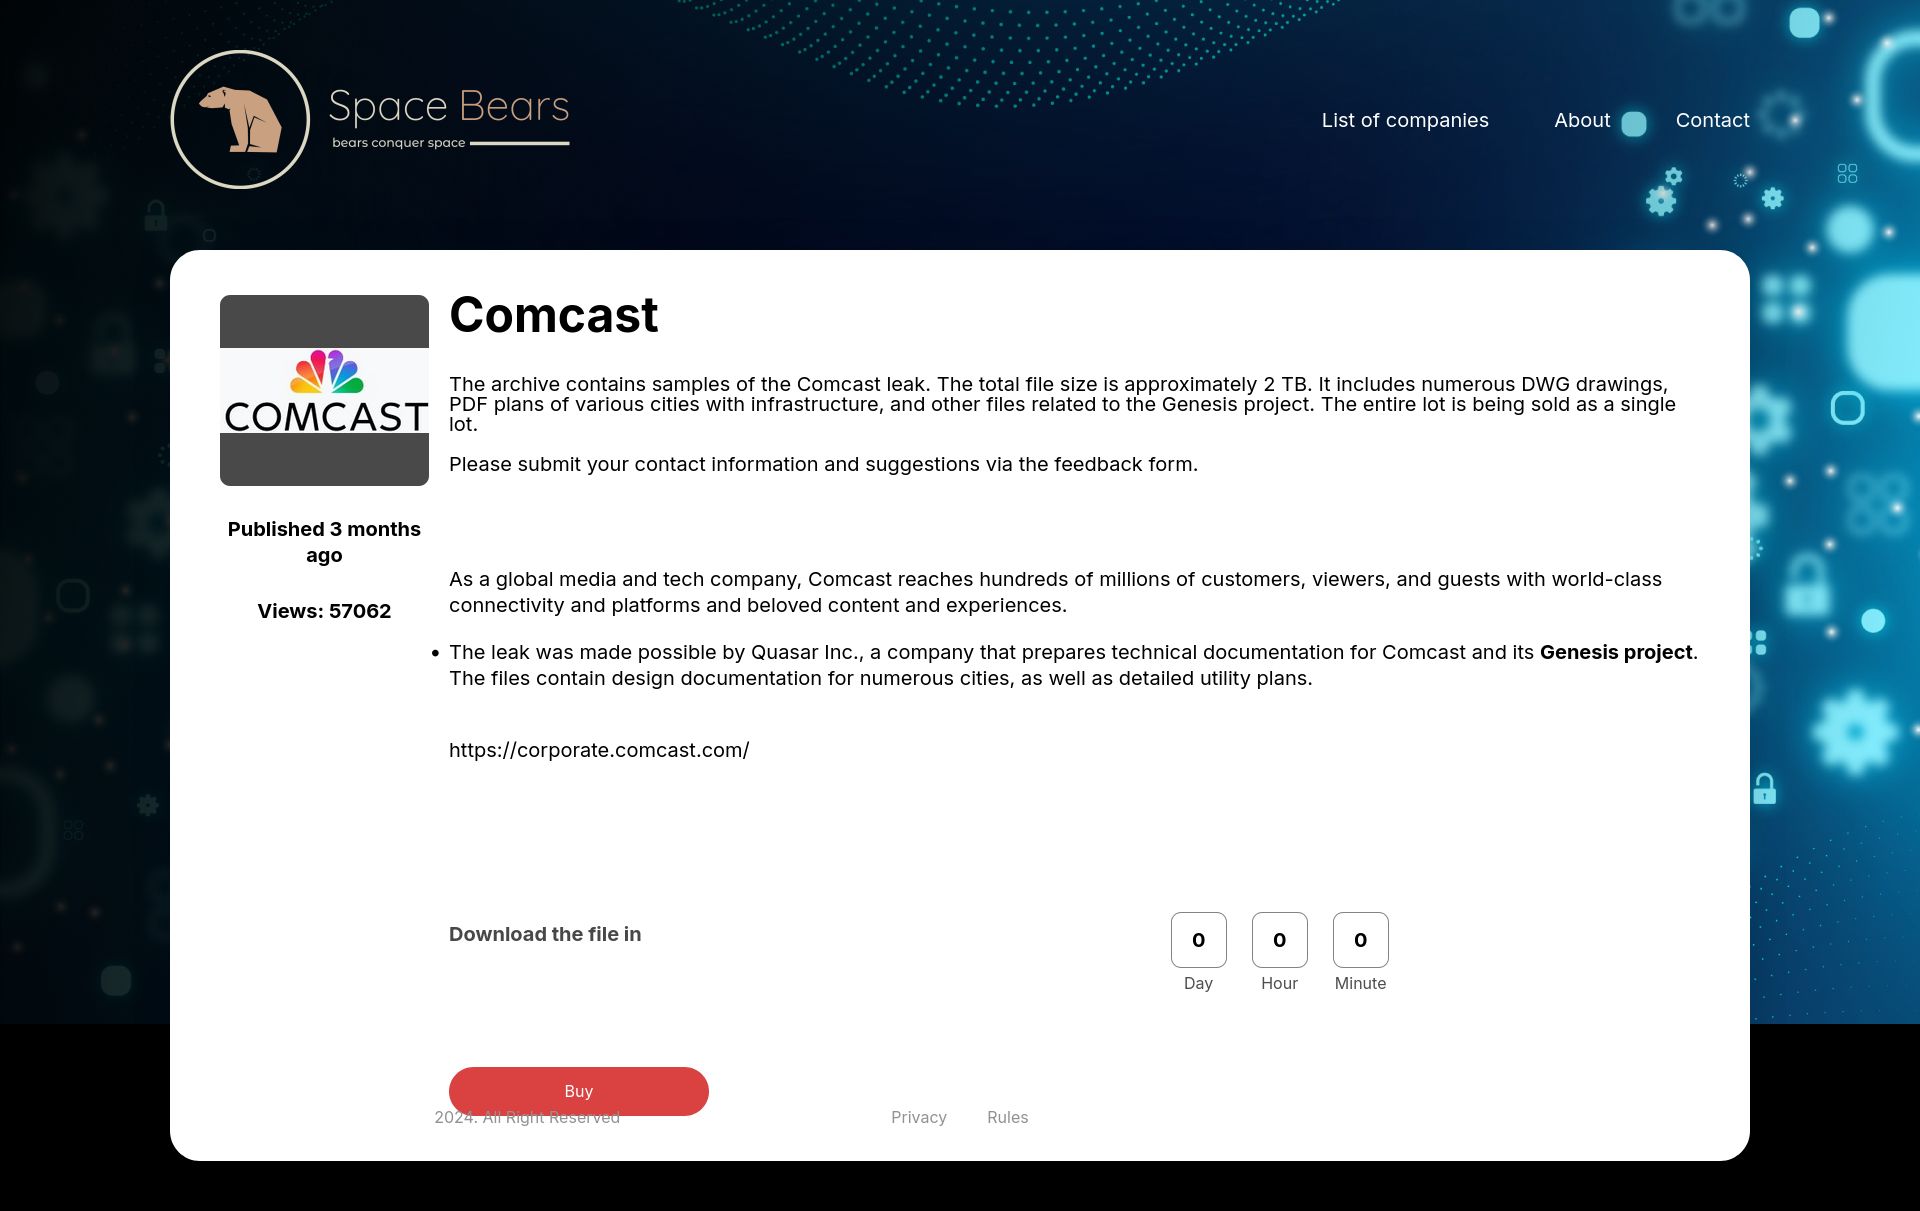The image size is (1920, 1211).
Task: Click the Day countdown box
Action: pos(1198,940)
